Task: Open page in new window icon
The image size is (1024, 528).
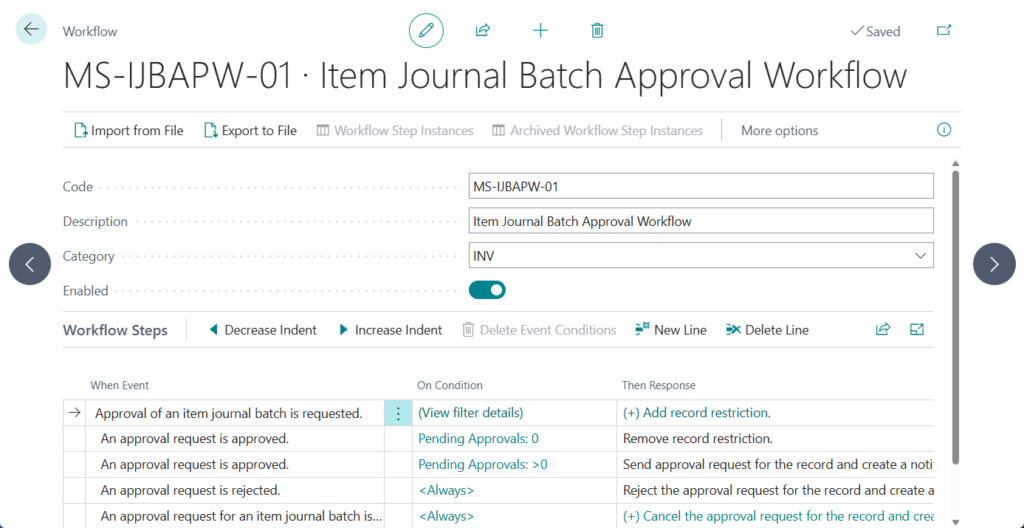Action: point(943,31)
